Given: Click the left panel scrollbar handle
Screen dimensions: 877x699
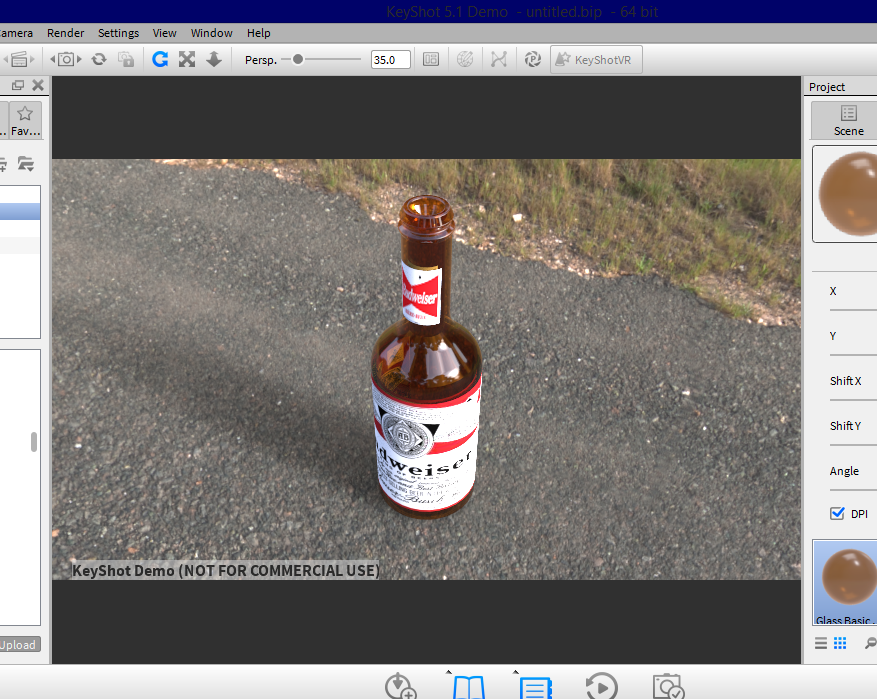Looking at the screenshot, I should [x=34, y=442].
